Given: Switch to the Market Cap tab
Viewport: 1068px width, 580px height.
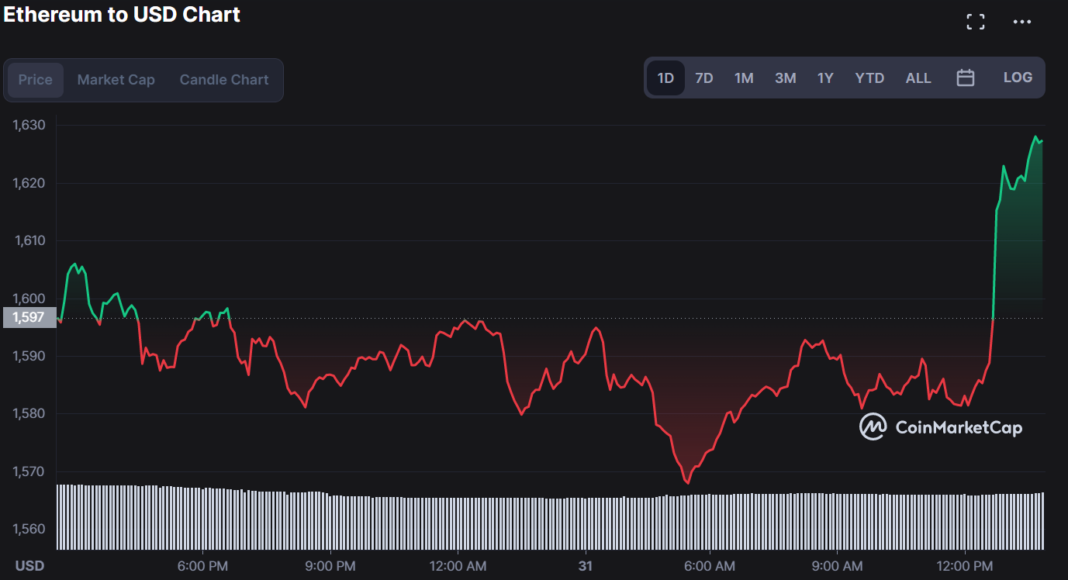Looking at the screenshot, I should point(115,79).
